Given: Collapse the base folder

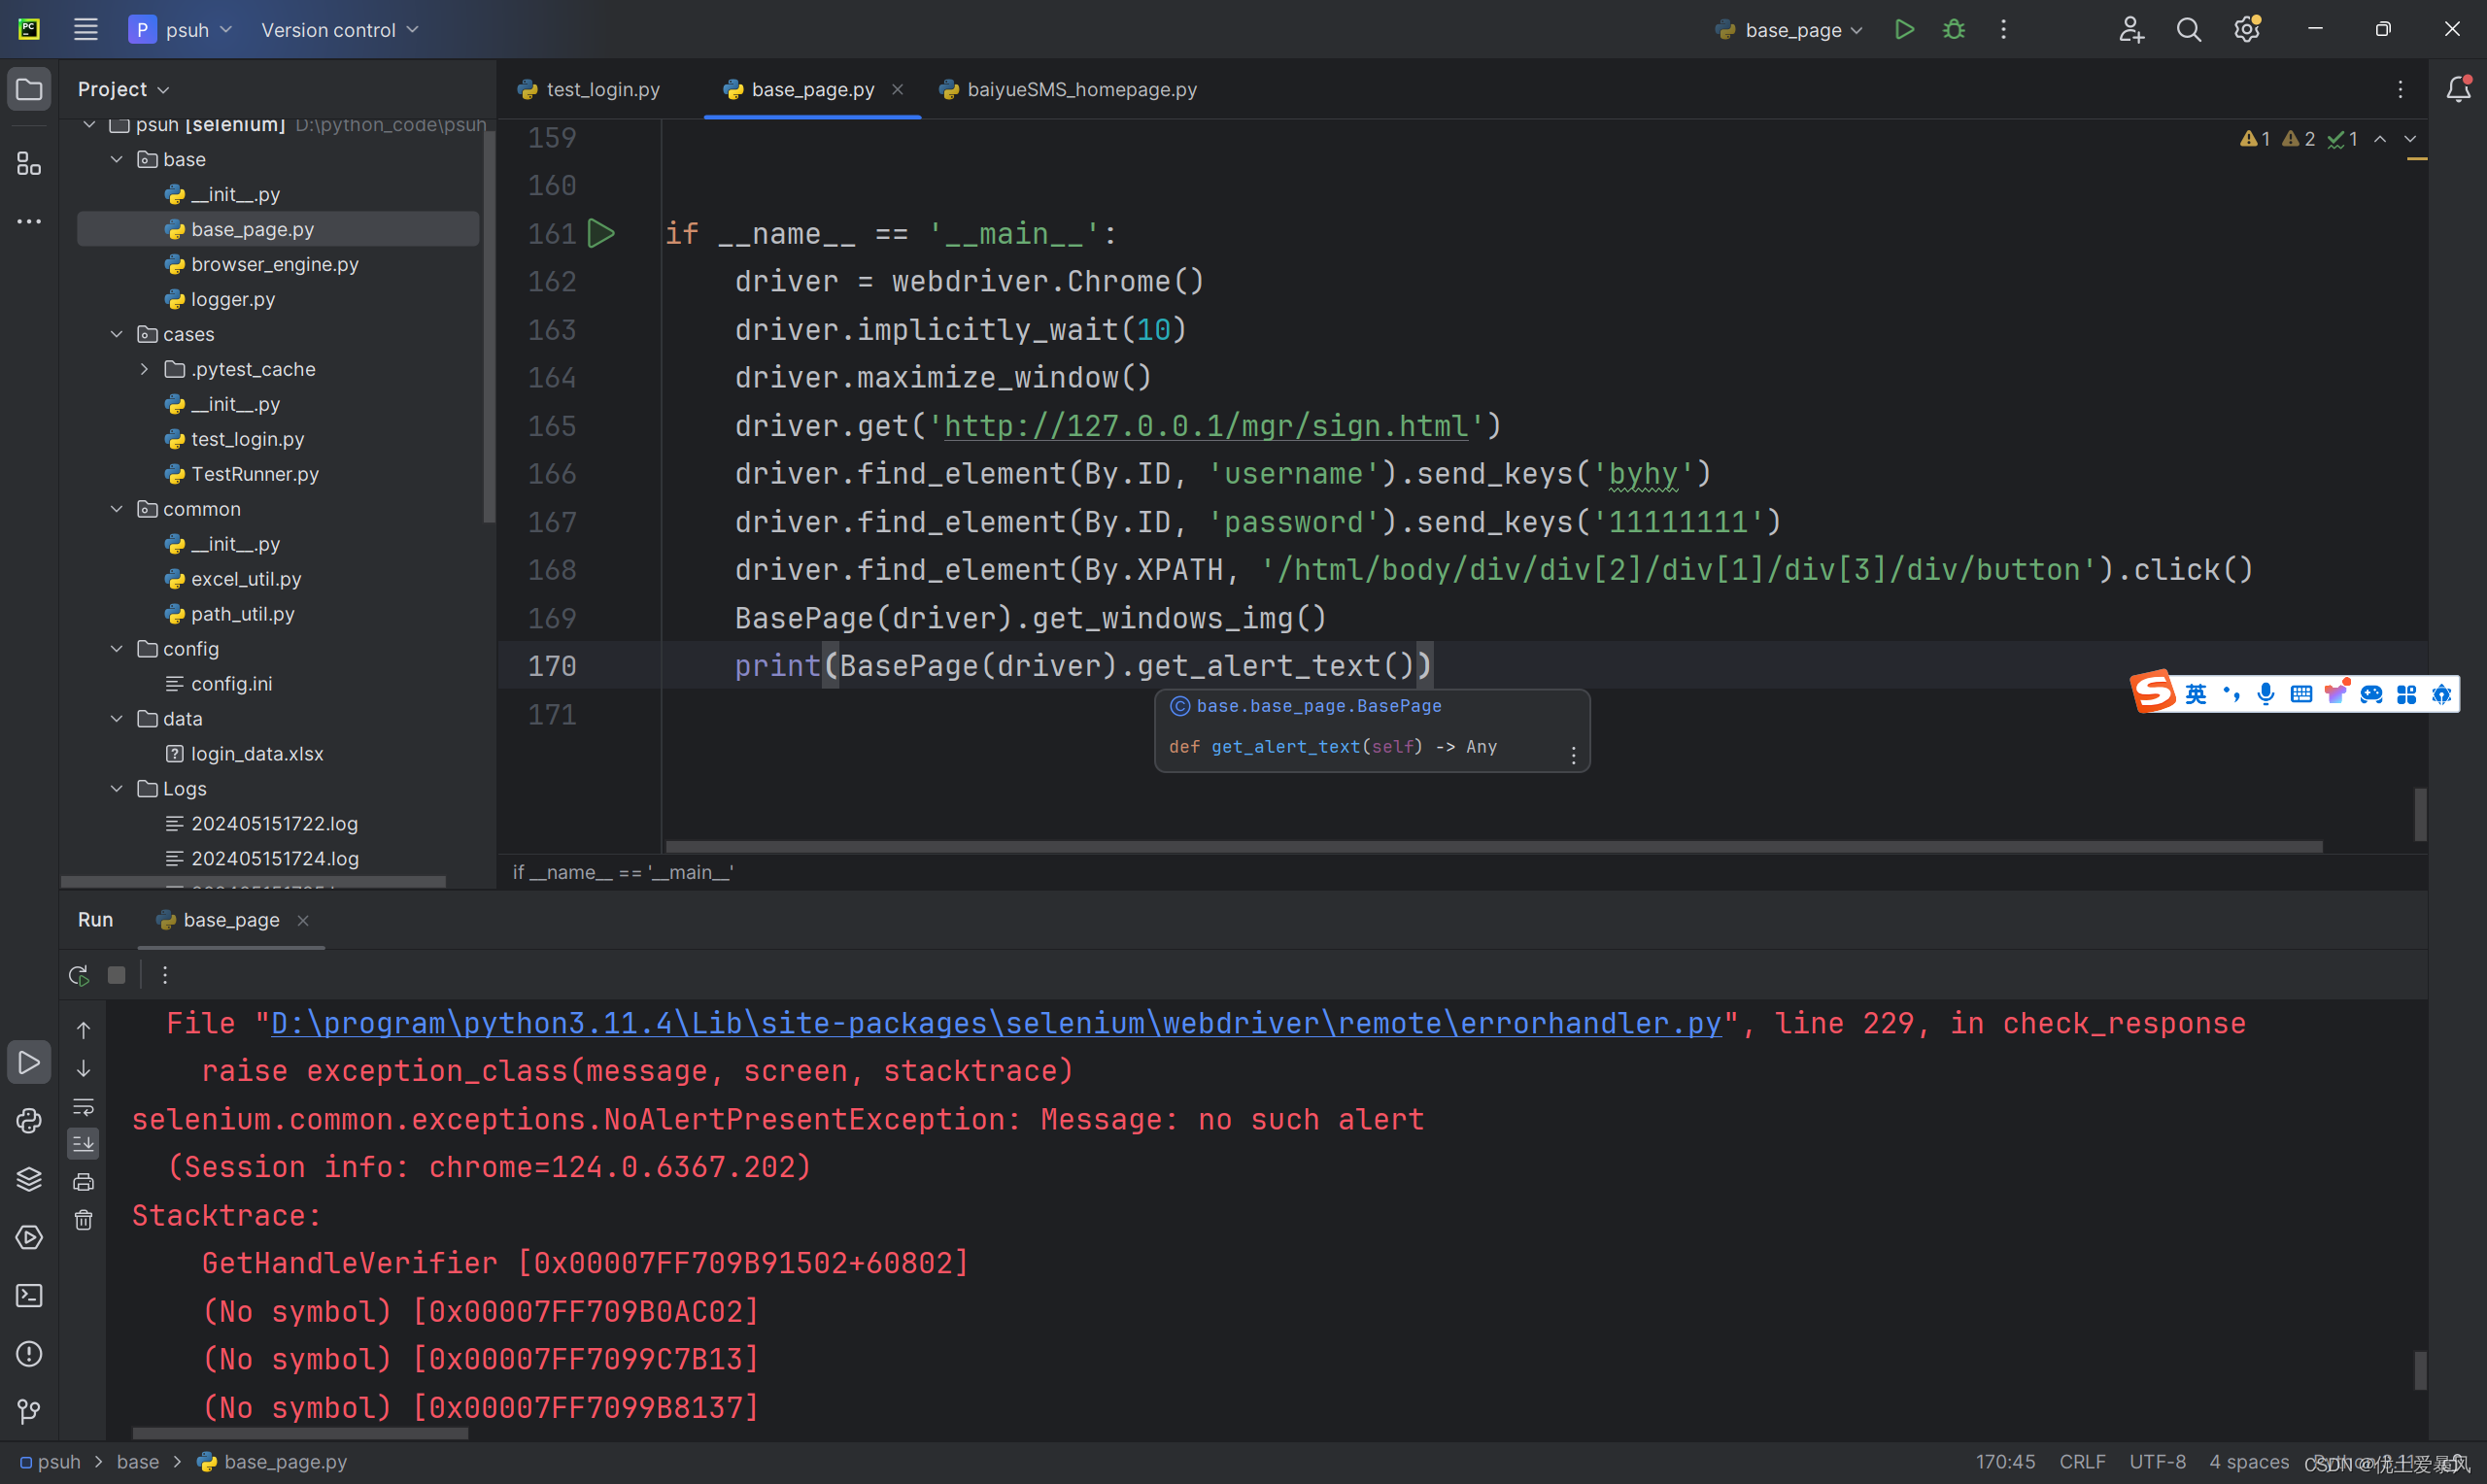Looking at the screenshot, I should click(x=117, y=159).
